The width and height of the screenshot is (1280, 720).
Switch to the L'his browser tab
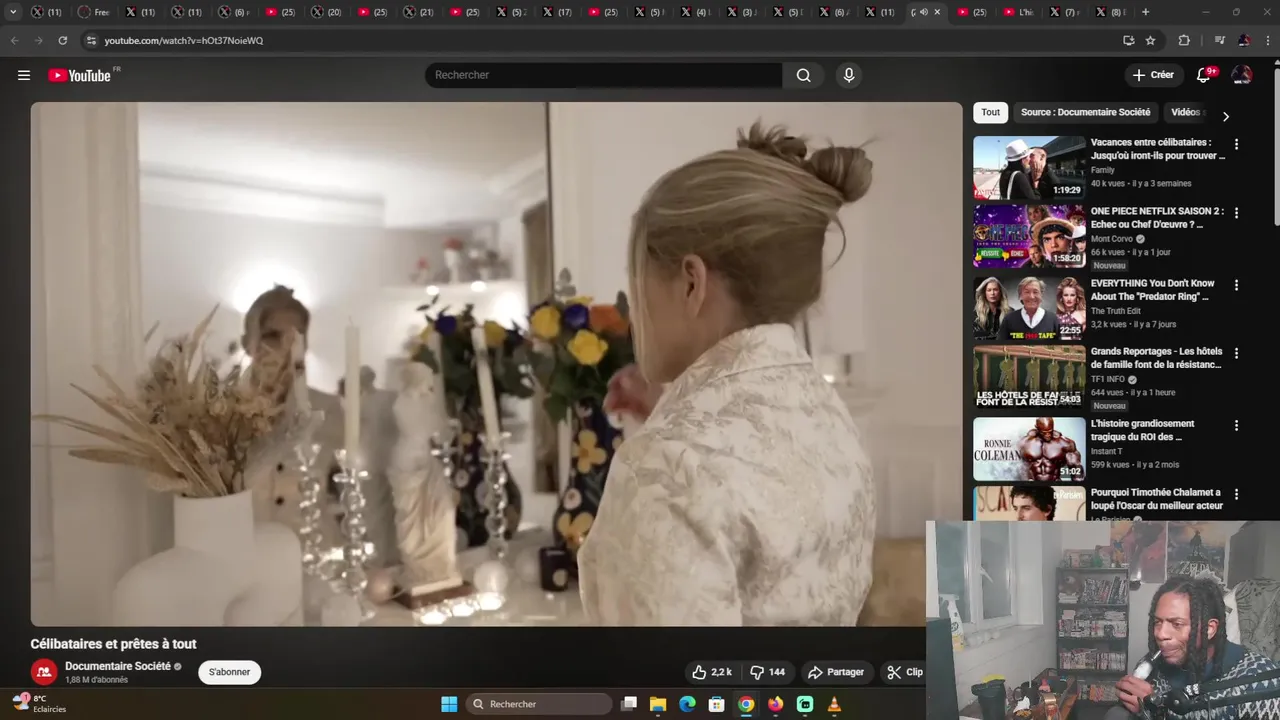tap(1018, 12)
